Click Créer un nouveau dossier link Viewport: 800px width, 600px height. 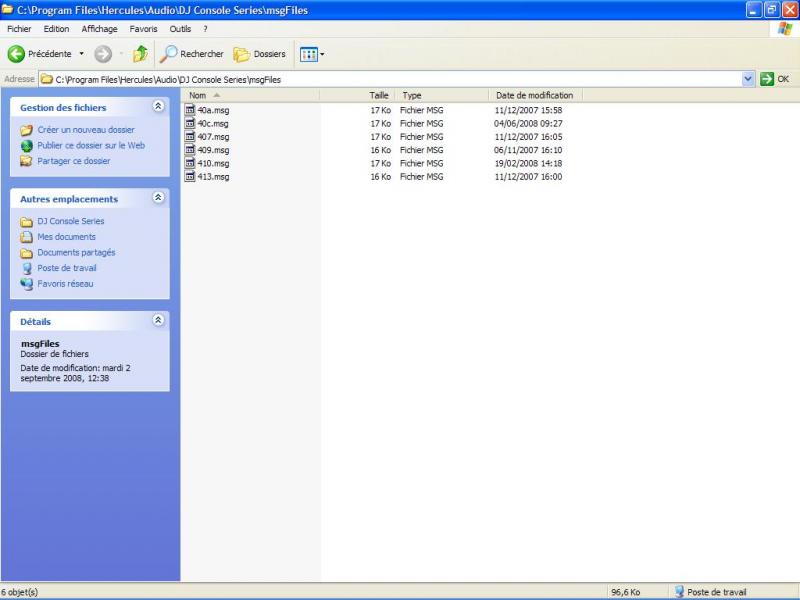[85, 130]
